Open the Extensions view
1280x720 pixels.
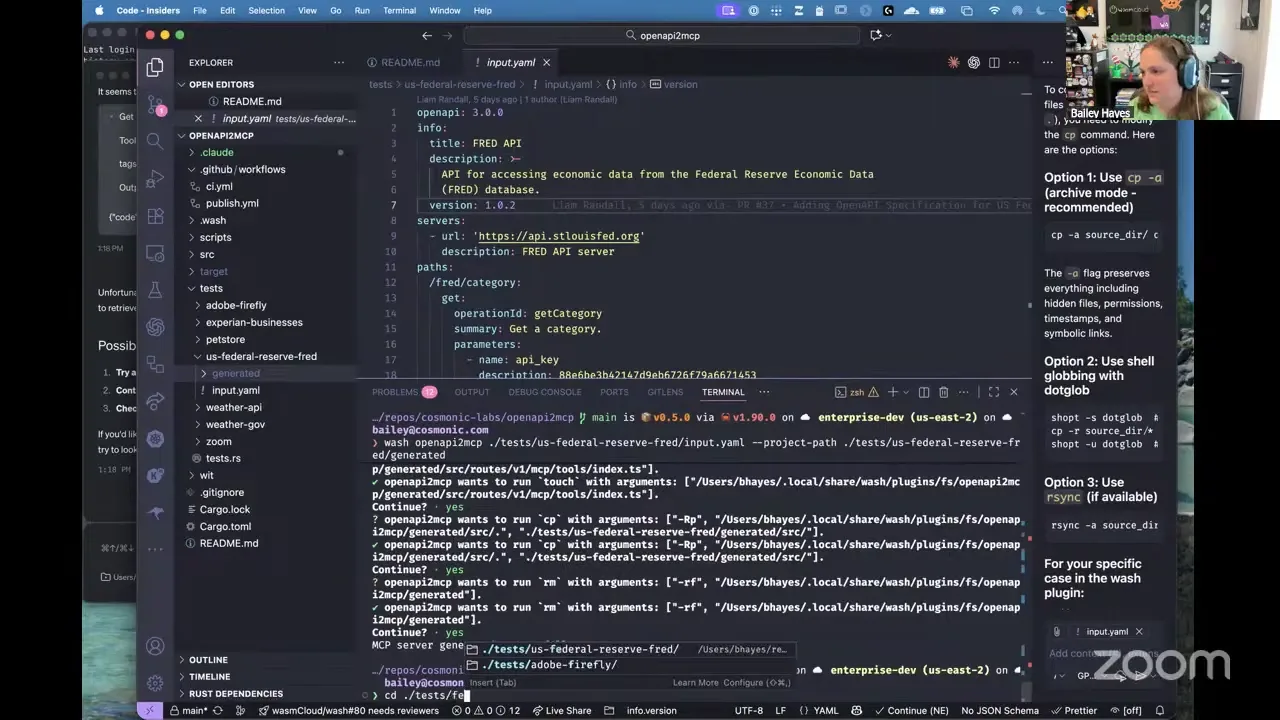155,216
